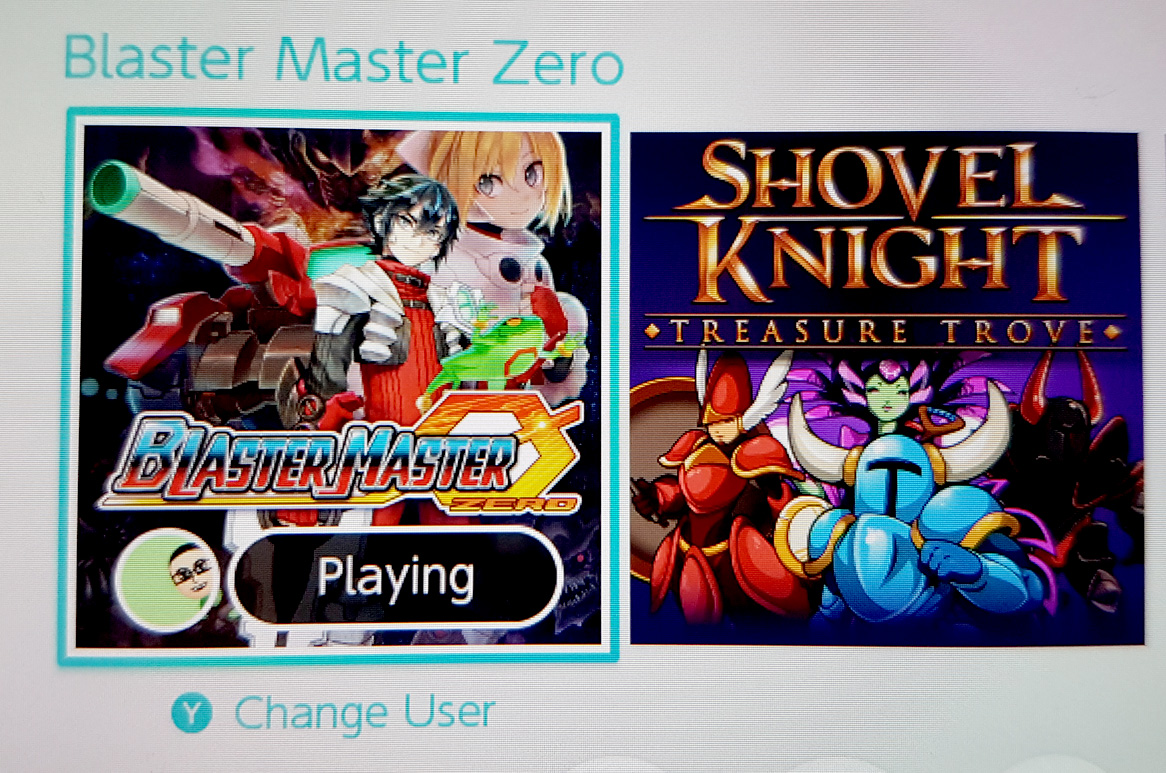Click the Blaster Master Zero heading text
Image resolution: width=1166 pixels, height=773 pixels.
tap(343, 59)
